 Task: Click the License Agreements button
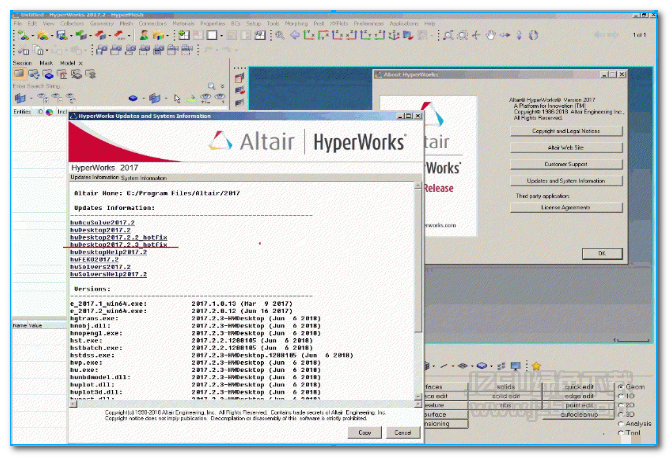tap(566, 207)
